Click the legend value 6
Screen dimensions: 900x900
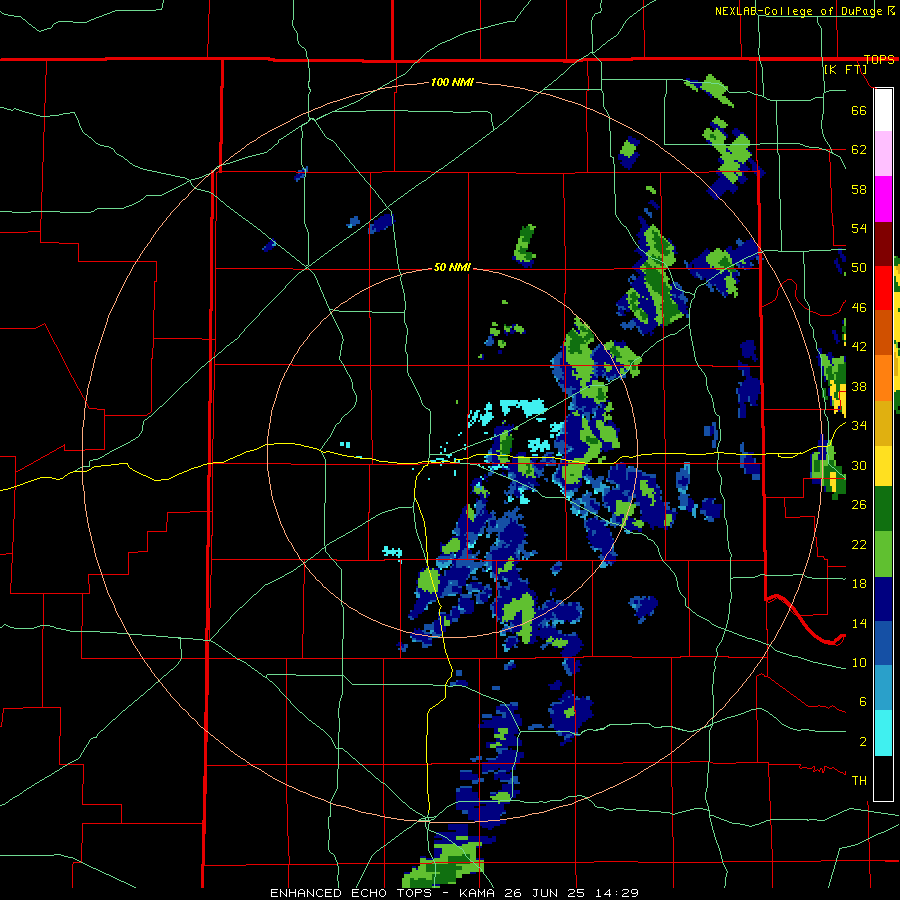click(863, 702)
